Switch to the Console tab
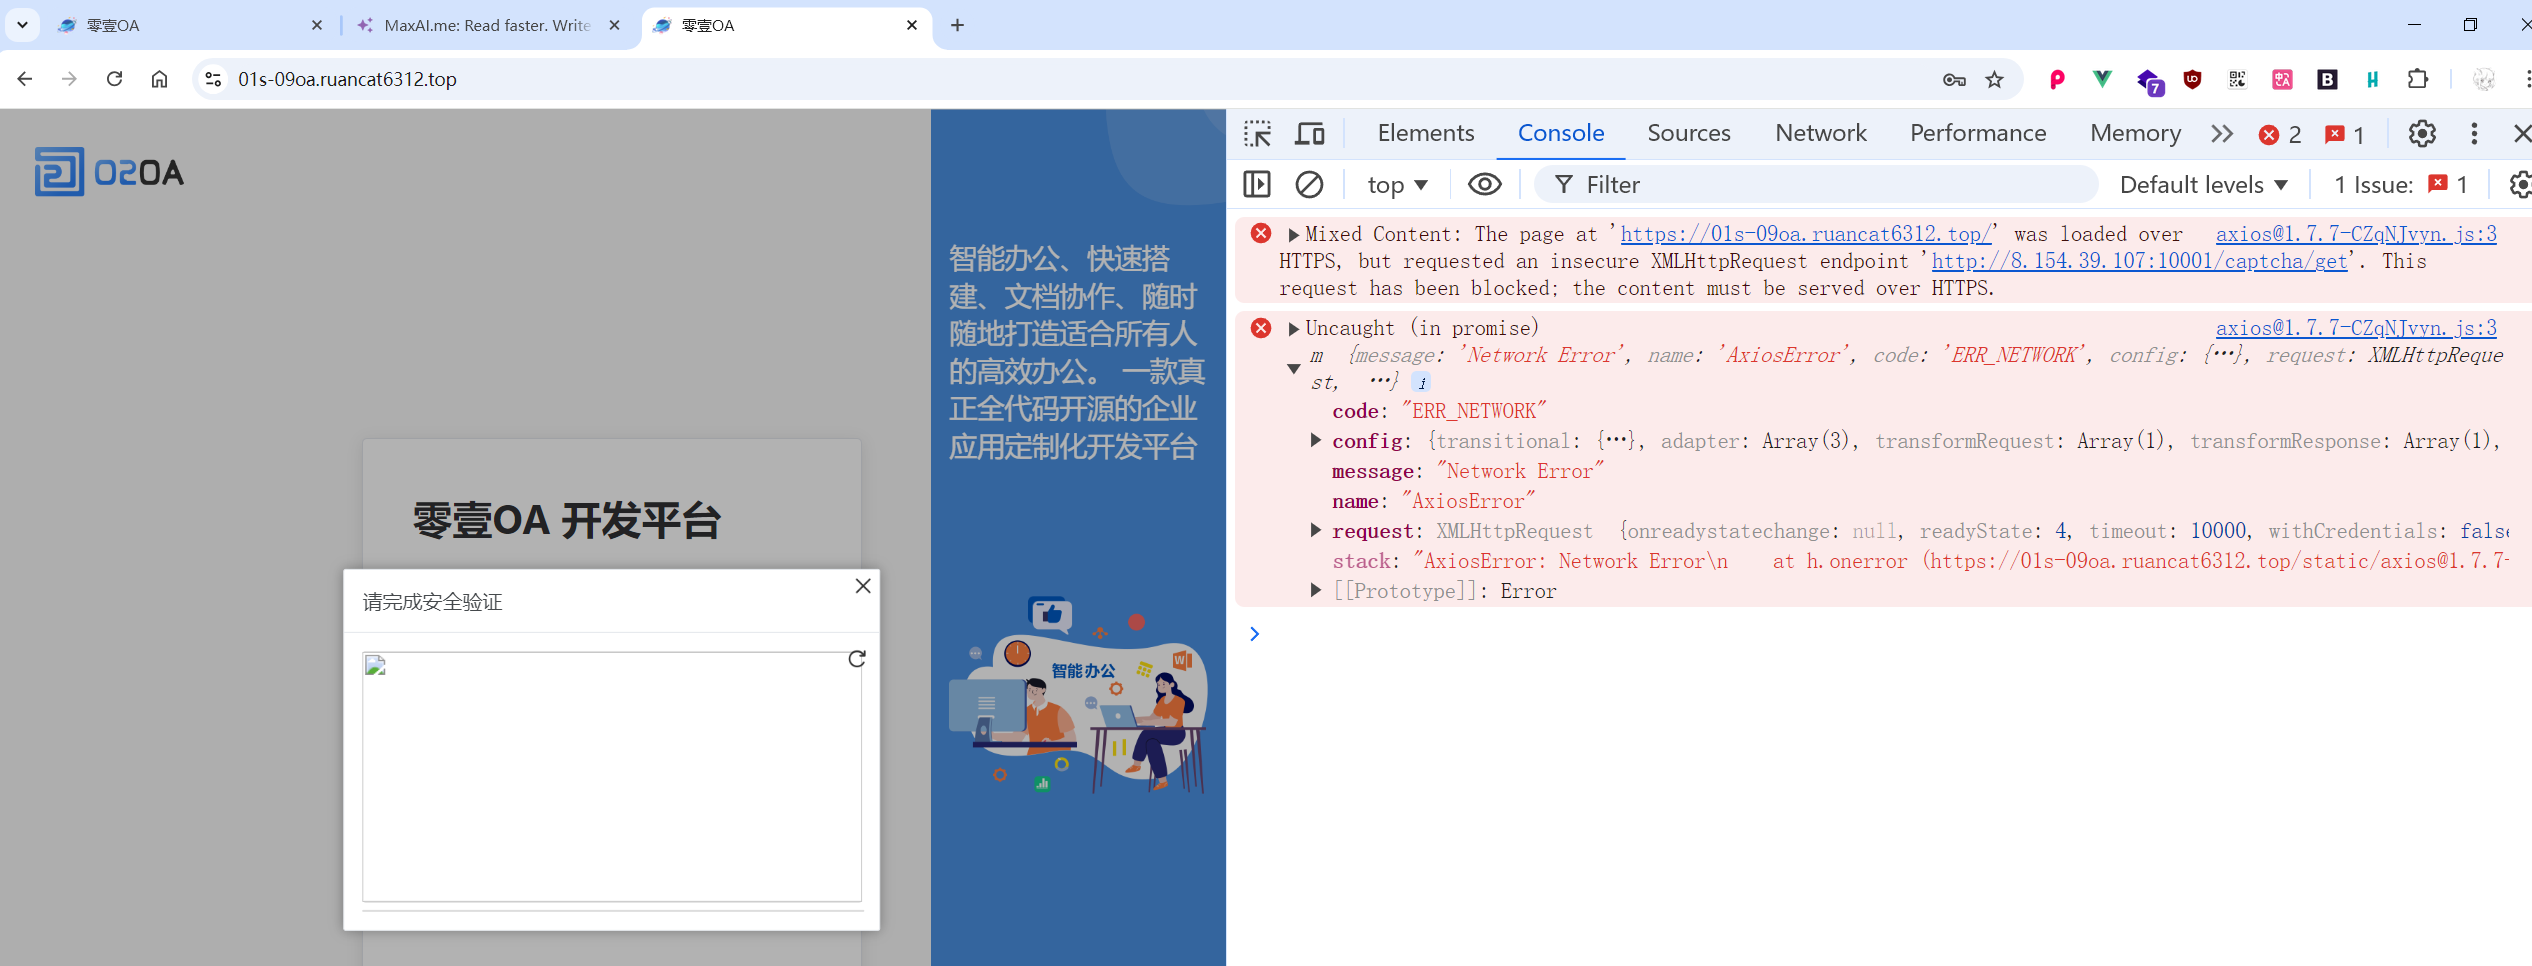The image size is (2532, 966). tap(1560, 133)
